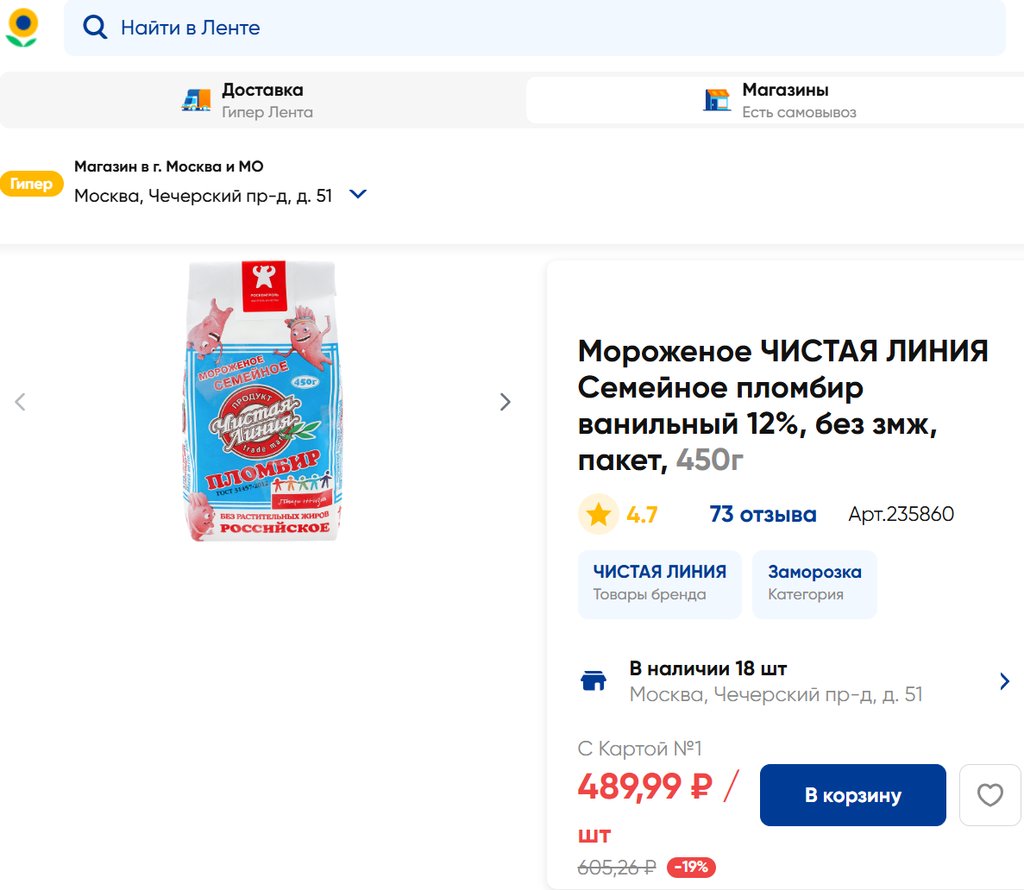Open ЧИСТАЯ ЛИНИЯ brand products
The image size is (1024, 890).
click(659, 583)
